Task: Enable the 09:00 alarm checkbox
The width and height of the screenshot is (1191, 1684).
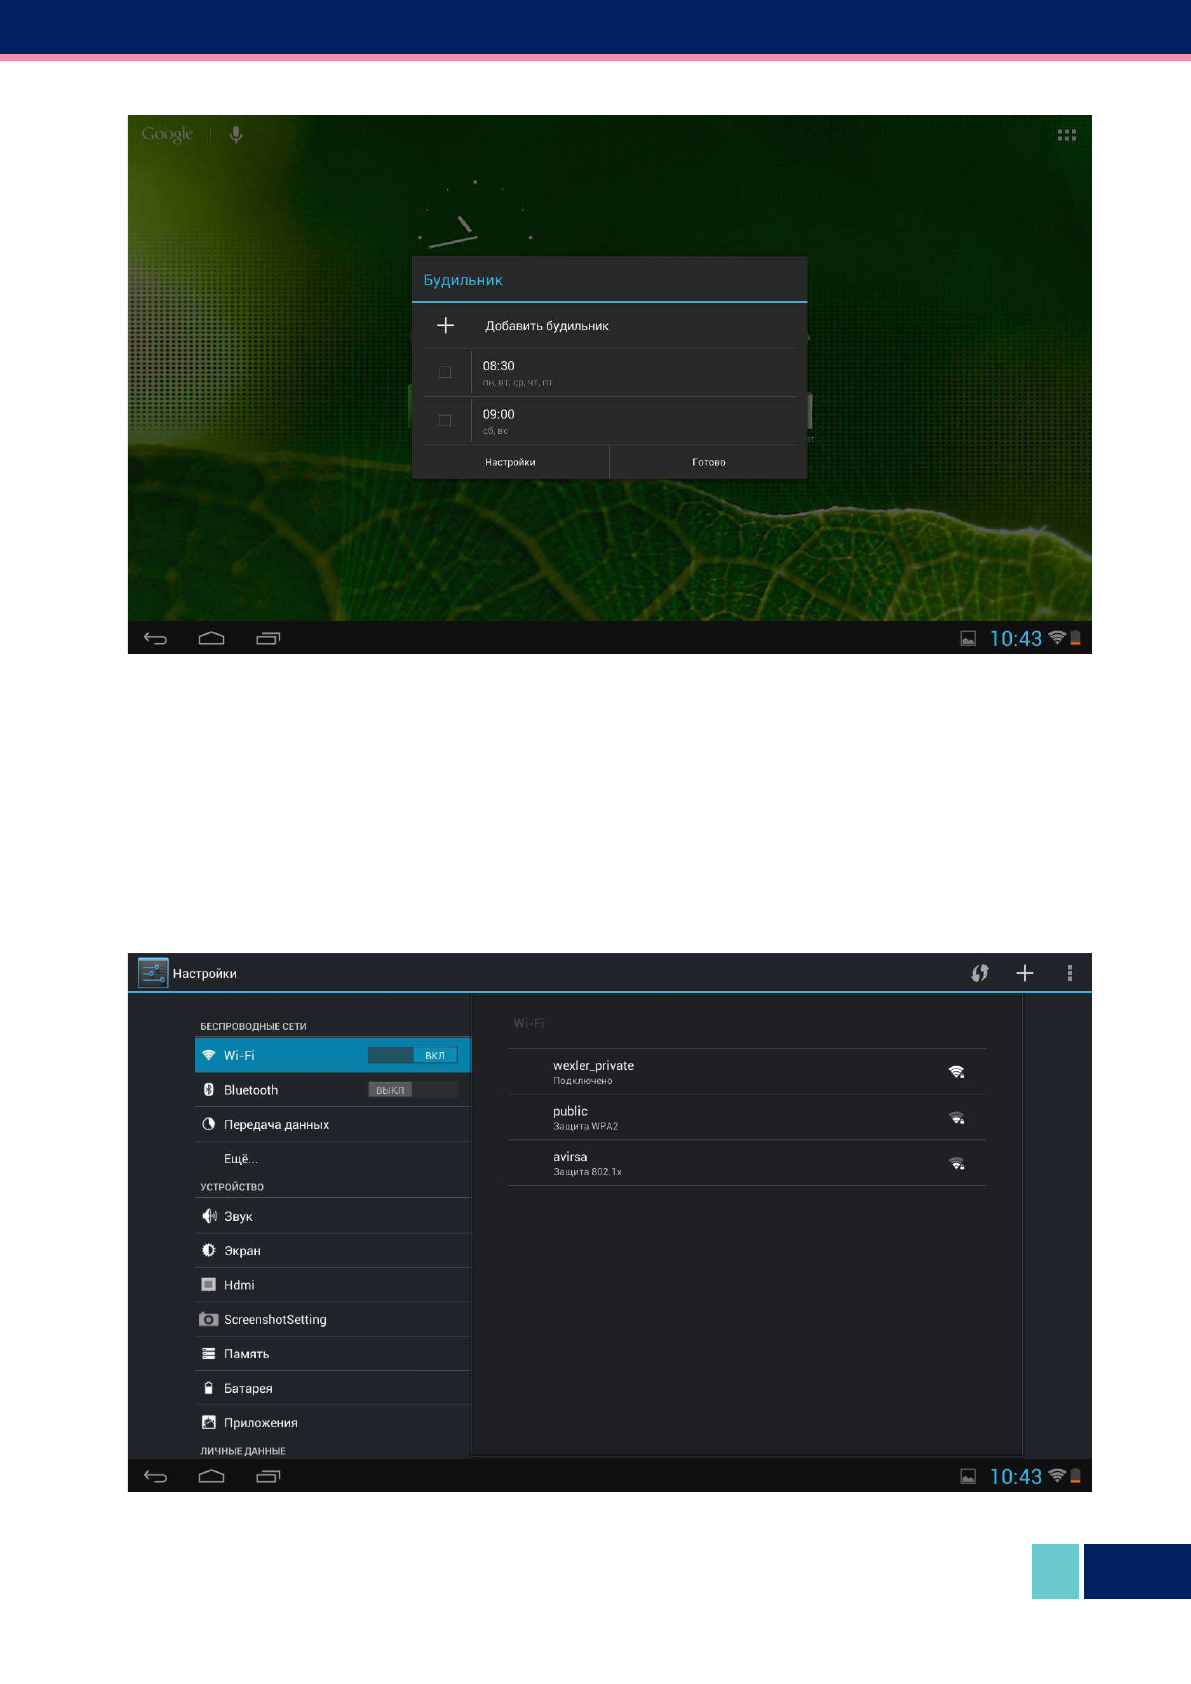Action: point(445,421)
